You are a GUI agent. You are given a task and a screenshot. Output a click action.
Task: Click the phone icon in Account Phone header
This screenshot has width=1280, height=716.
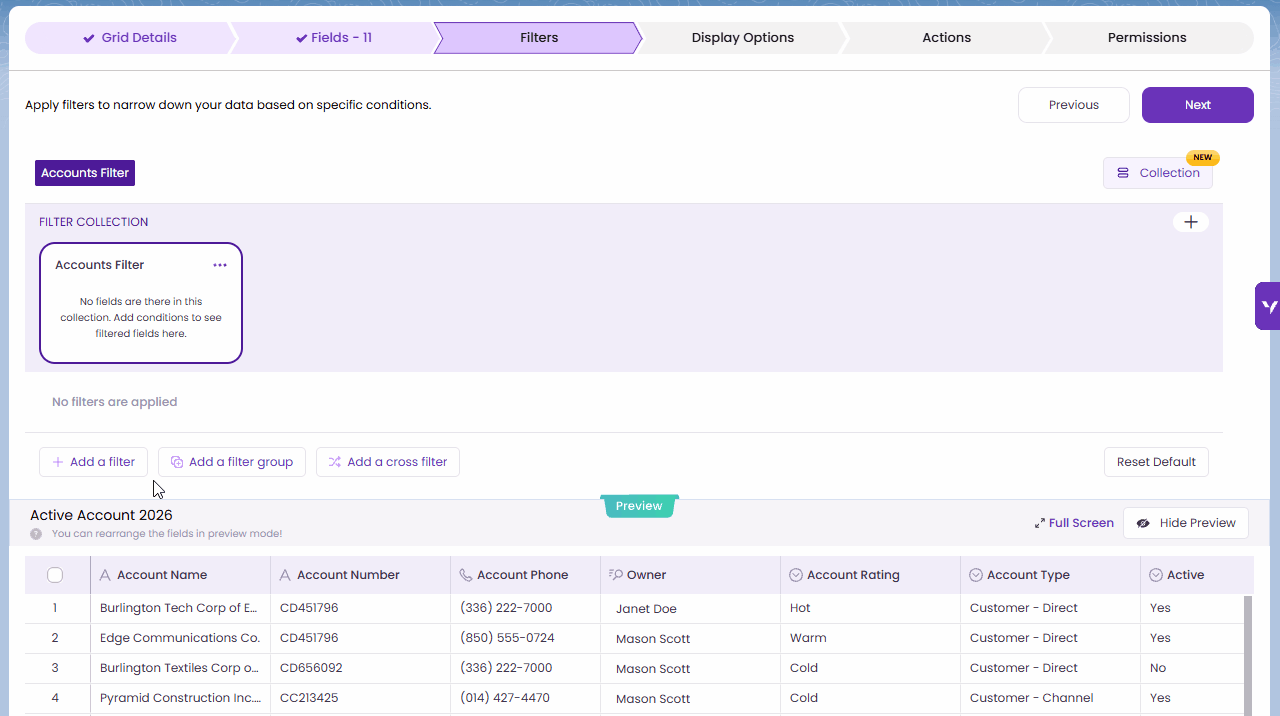coord(465,575)
